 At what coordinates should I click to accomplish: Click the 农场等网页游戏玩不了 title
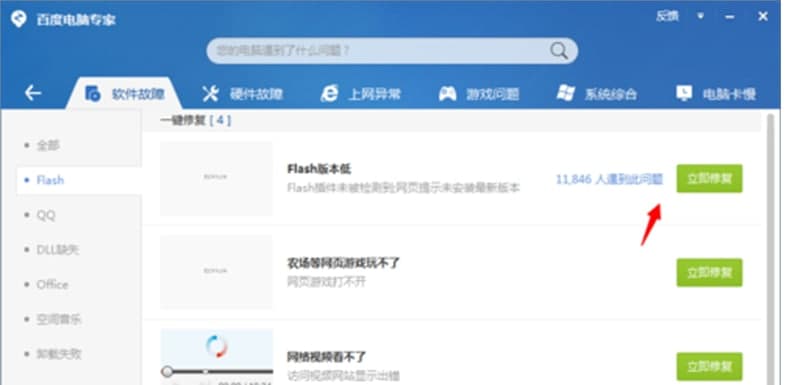click(x=343, y=263)
